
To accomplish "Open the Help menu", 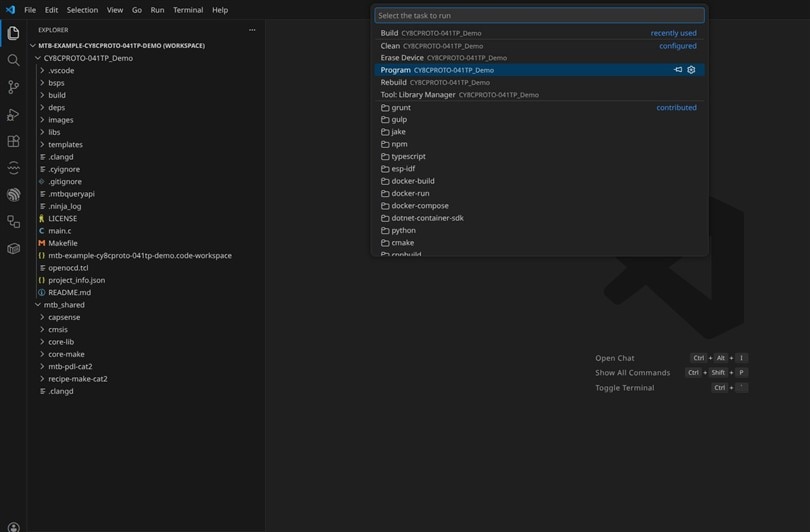I will click(220, 10).
